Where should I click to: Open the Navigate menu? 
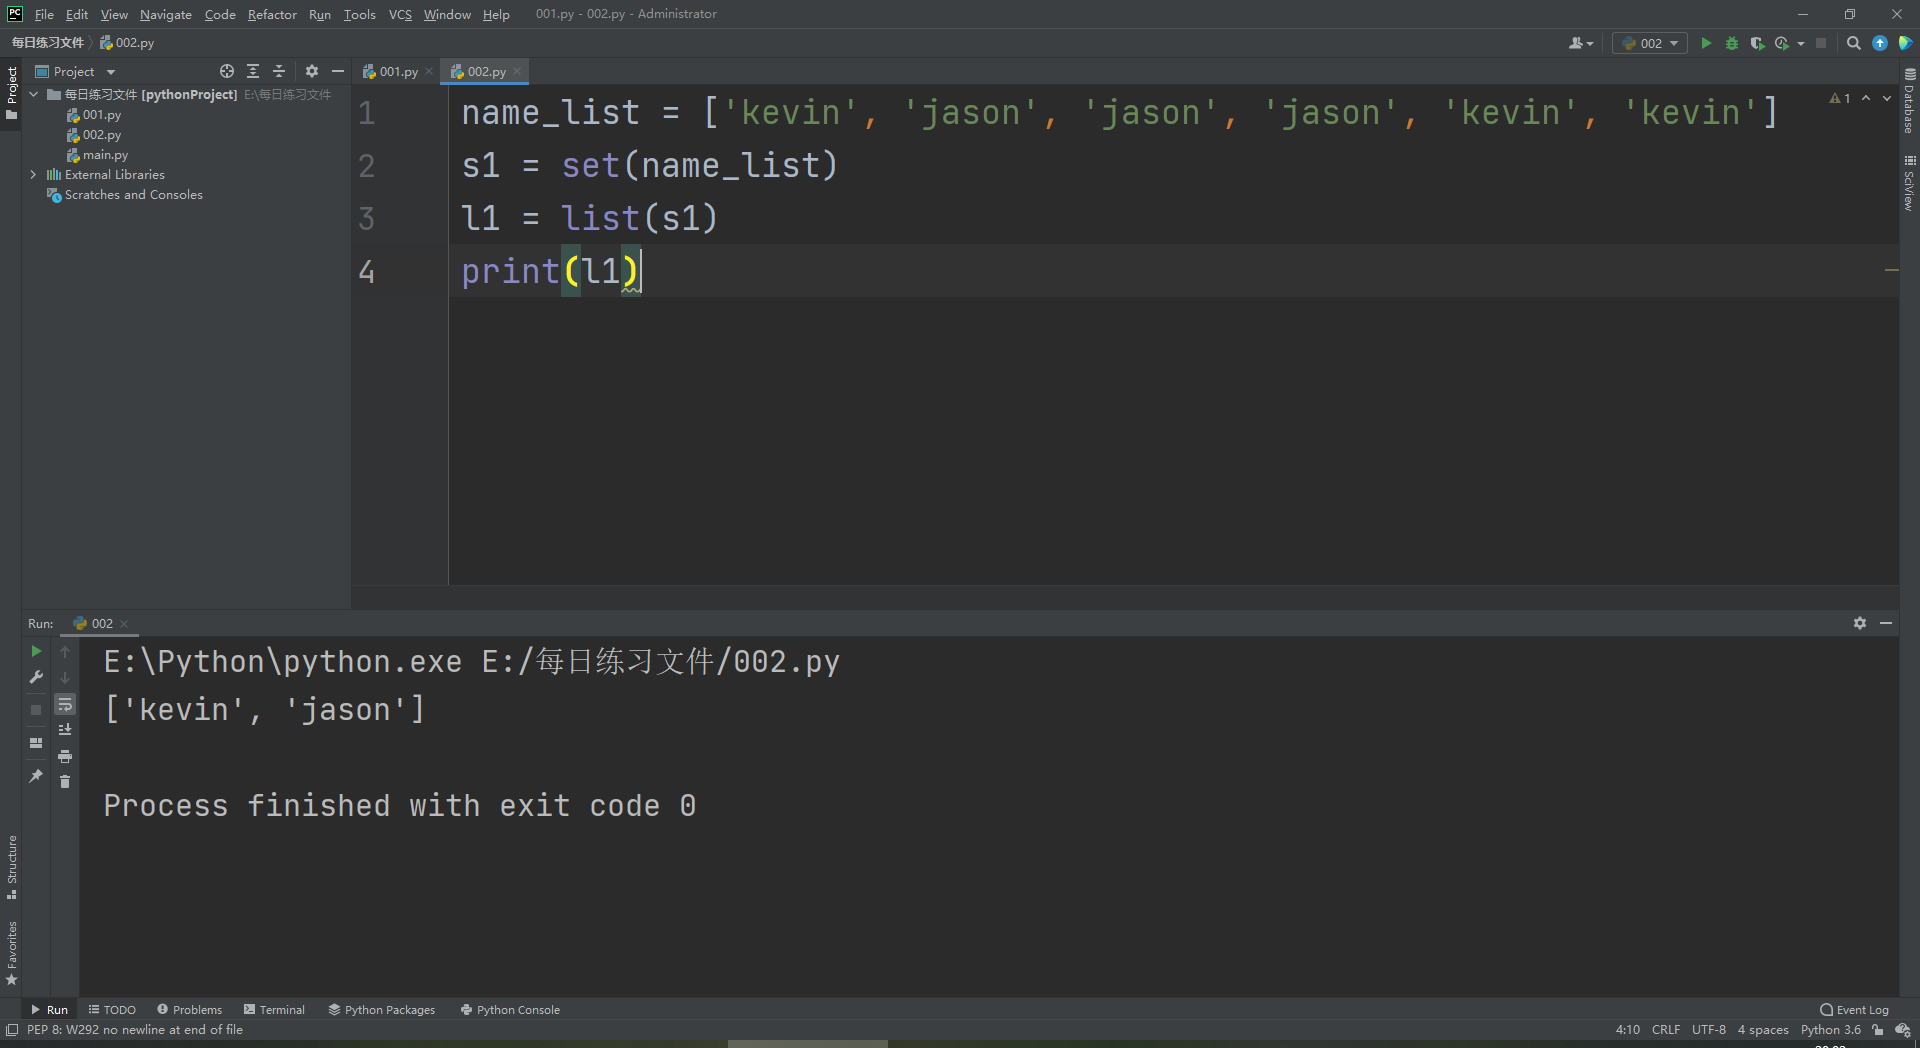point(166,14)
